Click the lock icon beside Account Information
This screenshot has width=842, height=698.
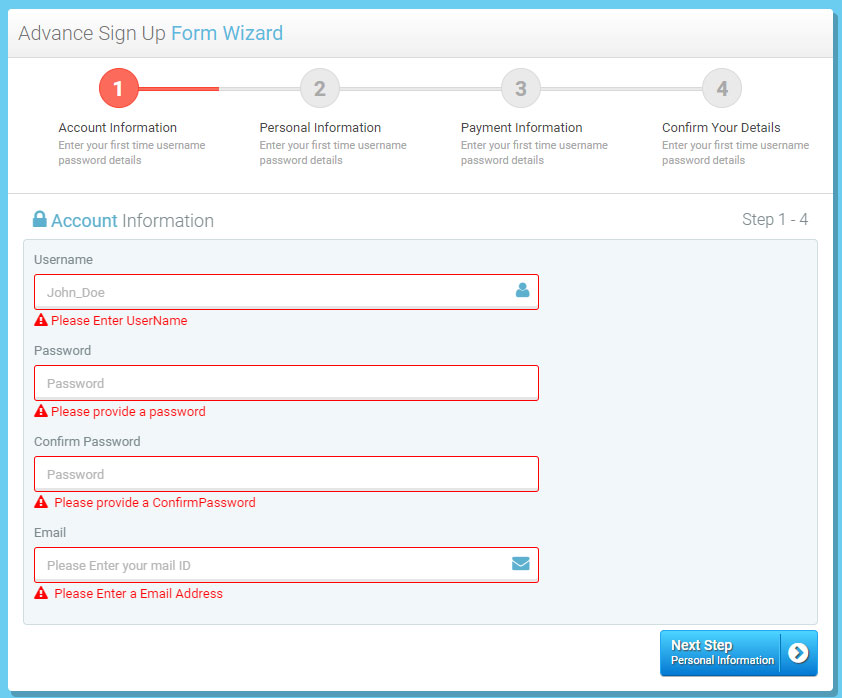click(x=39, y=218)
